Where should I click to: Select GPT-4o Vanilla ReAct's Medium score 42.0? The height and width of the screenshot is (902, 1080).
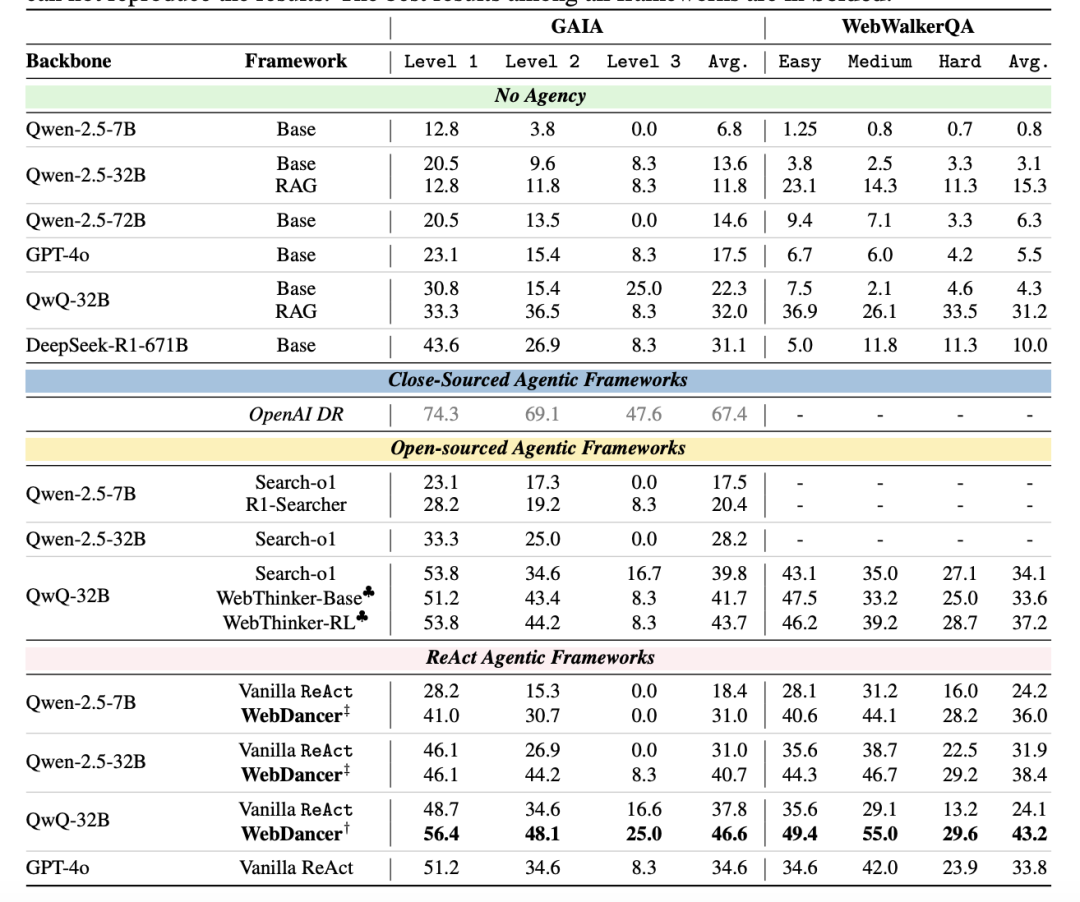pyautogui.click(x=880, y=868)
